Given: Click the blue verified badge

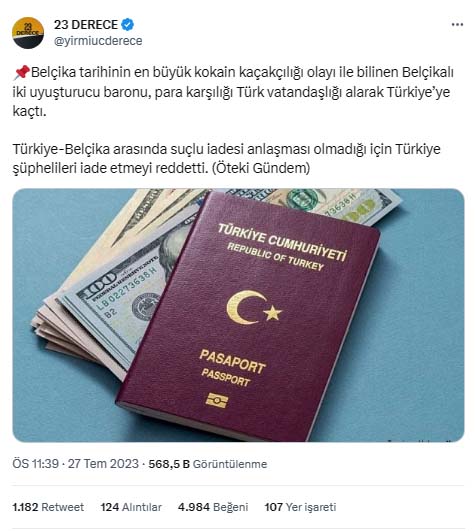Looking at the screenshot, I should [128, 25].
